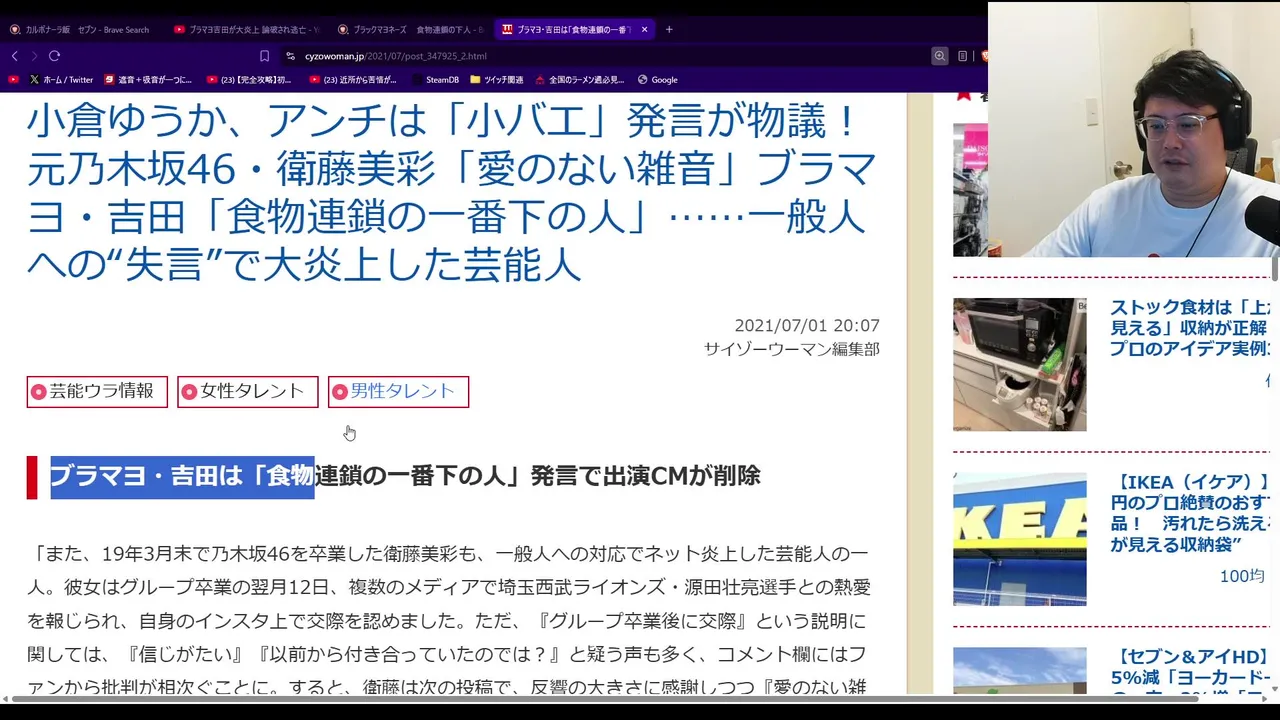Open the ストック食材は収納が正解 sidebar headline
Image resolution: width=1280 pixels, height=720 pixels.
click(x=1190, y=328)
